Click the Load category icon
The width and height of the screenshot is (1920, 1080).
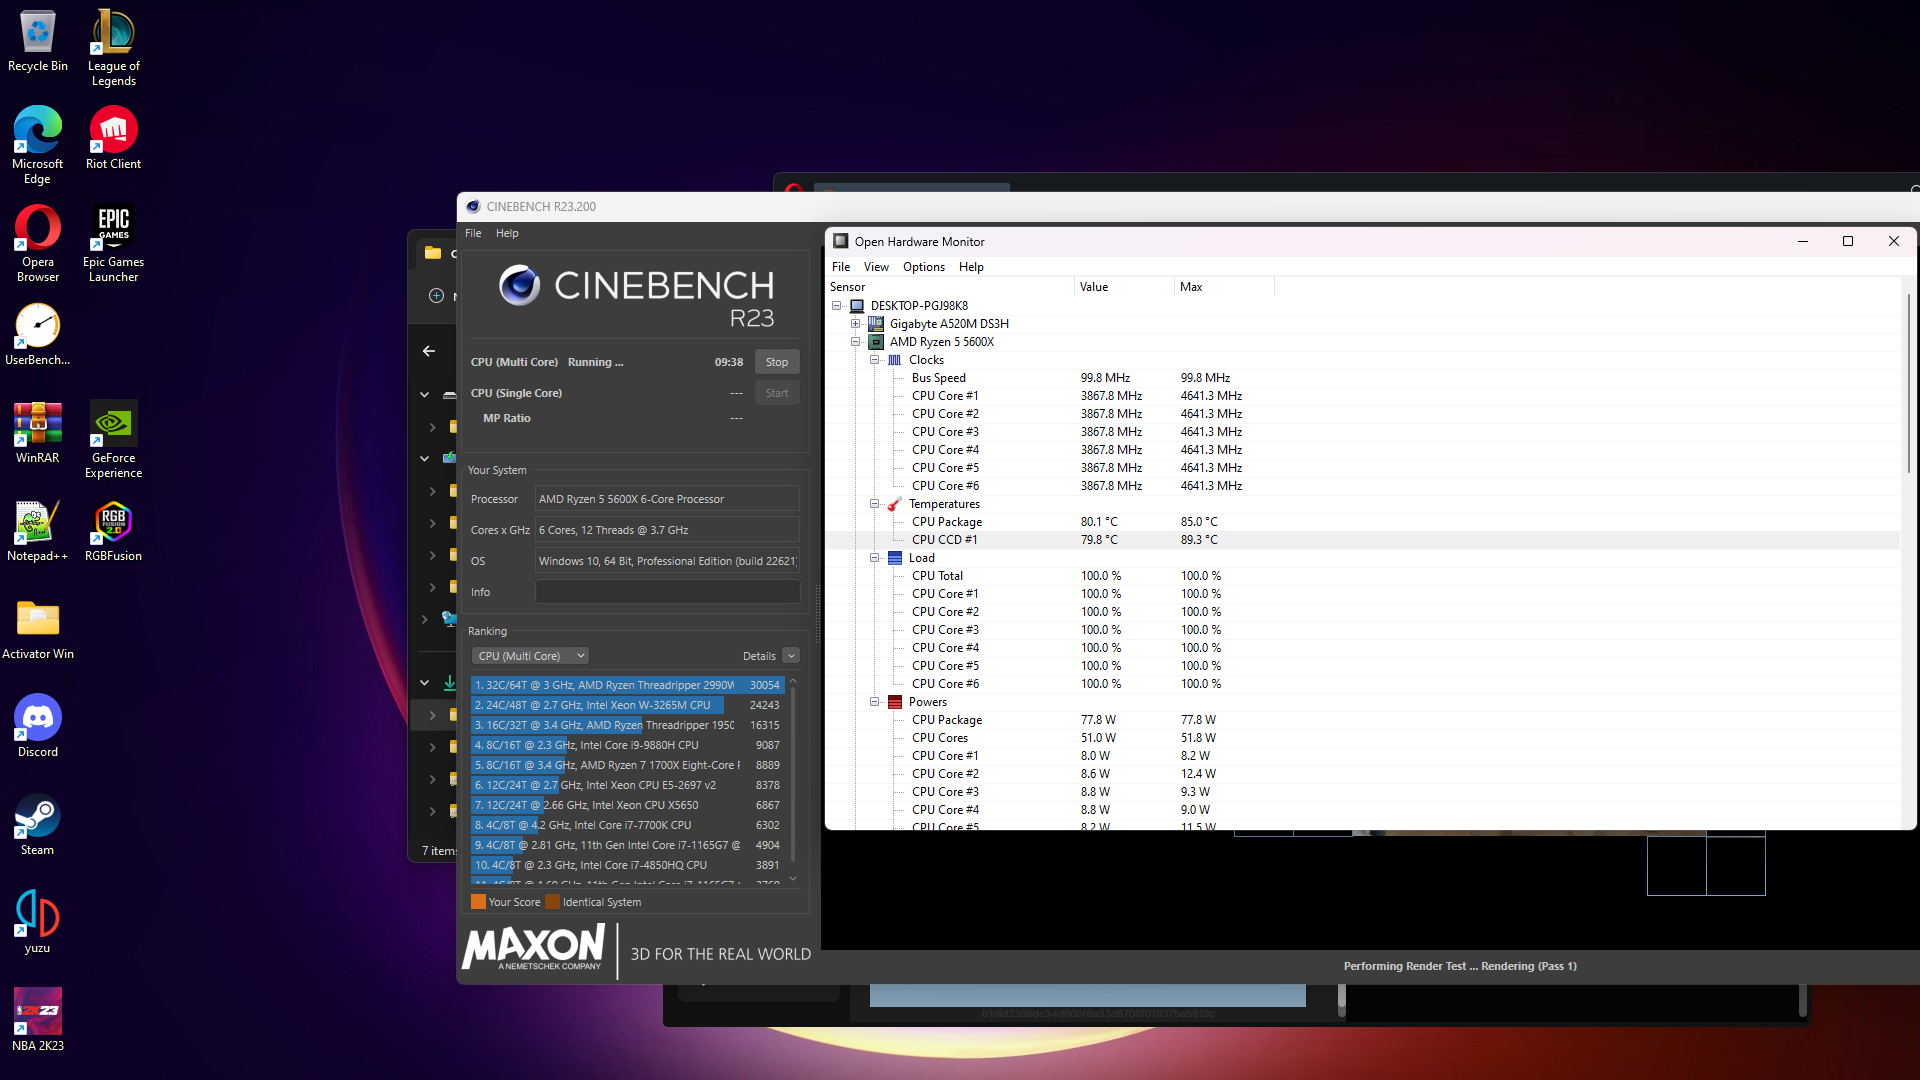[x=895, y=558]
